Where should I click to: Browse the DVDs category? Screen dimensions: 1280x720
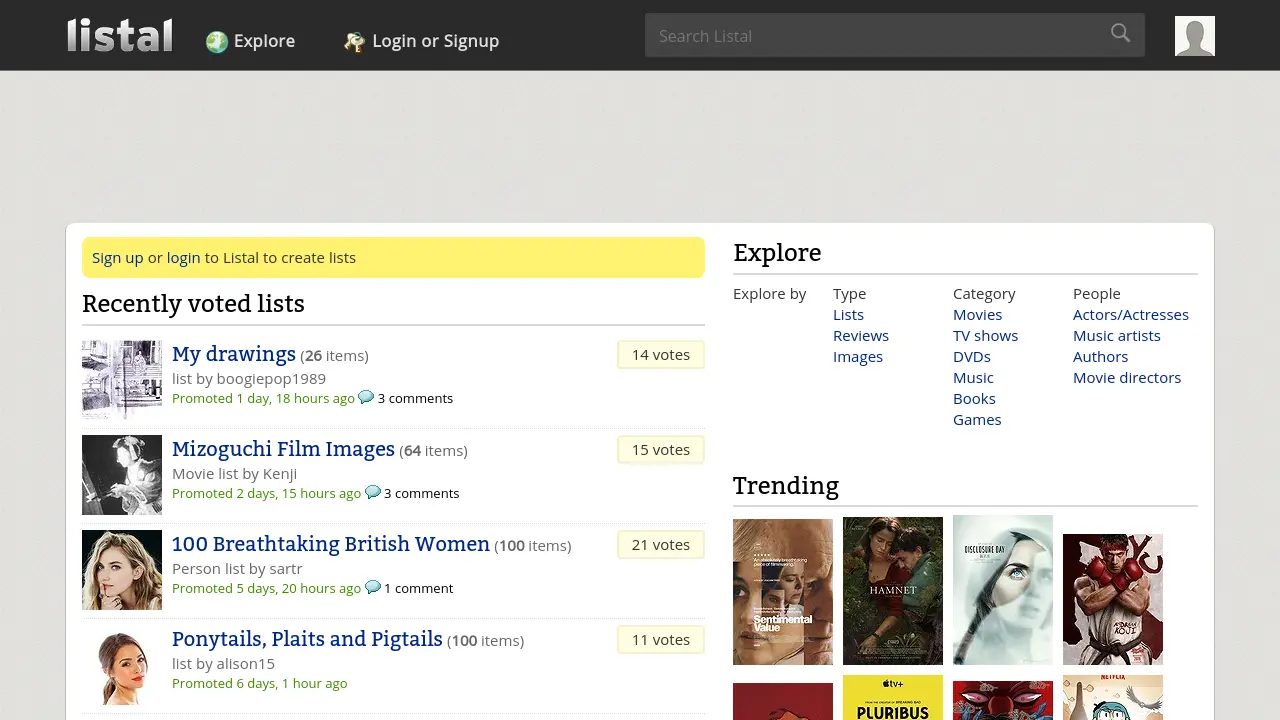[972, 356]
